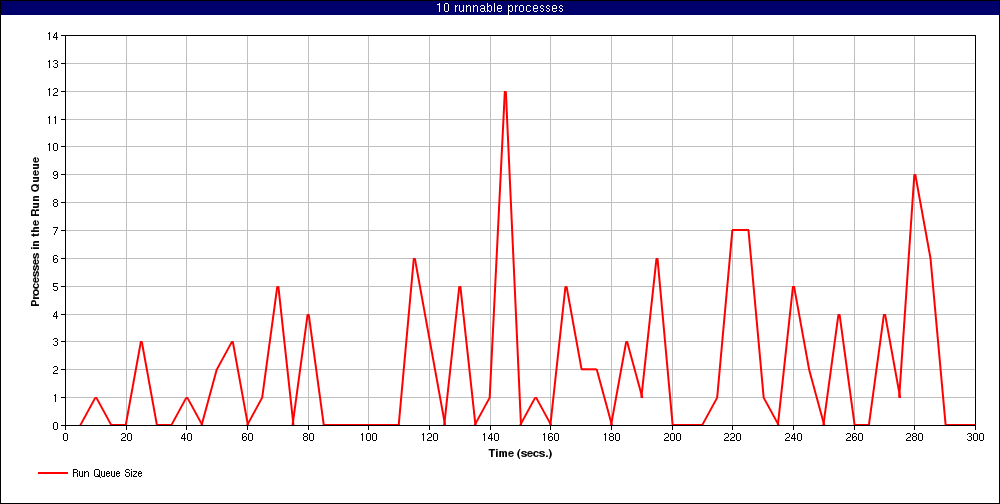
Task: Click the x-axis label '220'
Action: [x=733, y=437]
